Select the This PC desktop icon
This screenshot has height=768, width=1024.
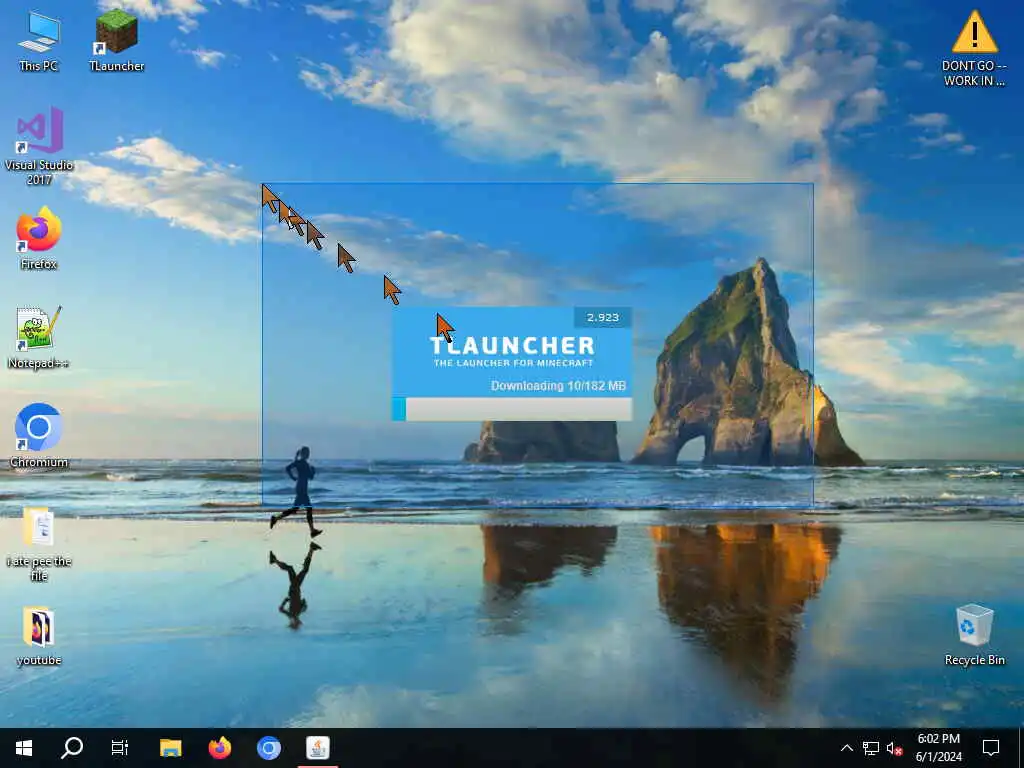click(x=39, y=42)
